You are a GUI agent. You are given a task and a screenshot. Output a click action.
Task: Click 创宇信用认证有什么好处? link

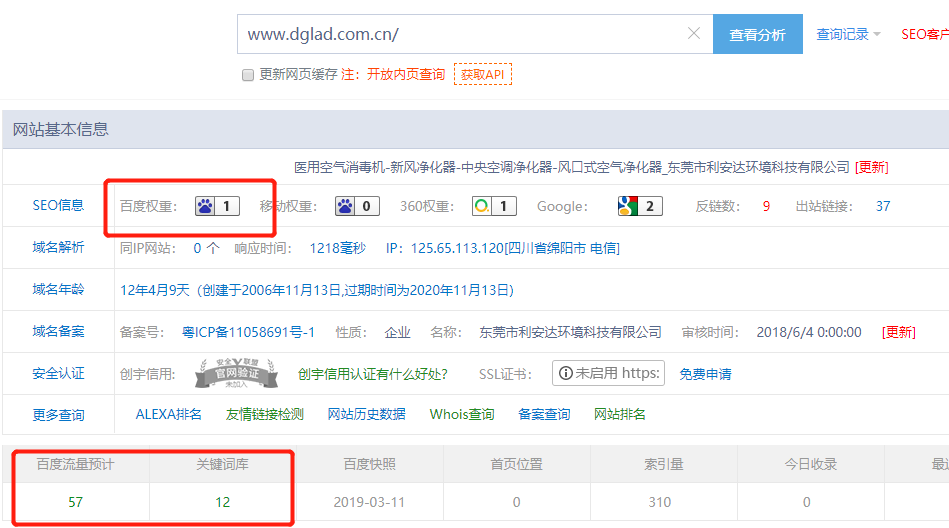pos(373,374)
